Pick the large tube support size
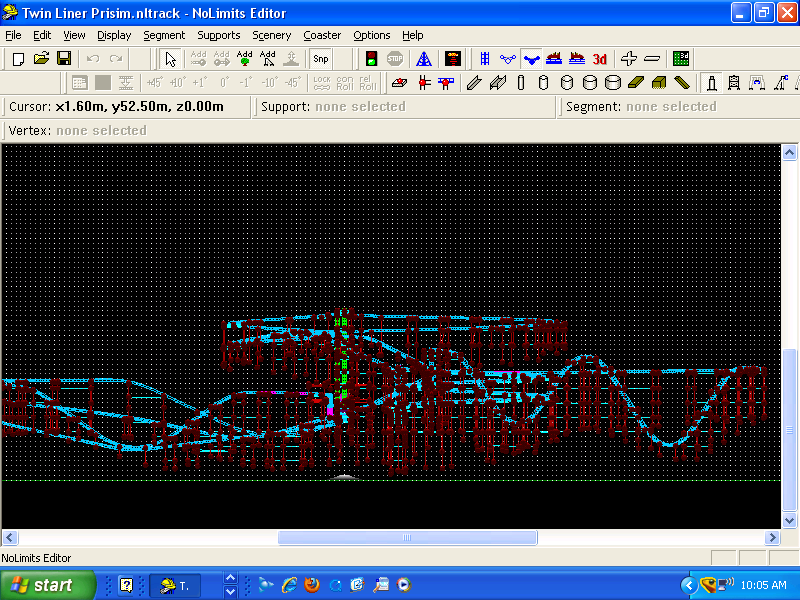Screen dimensions: 800x600 pyautogui.click(x=590, y=83)
